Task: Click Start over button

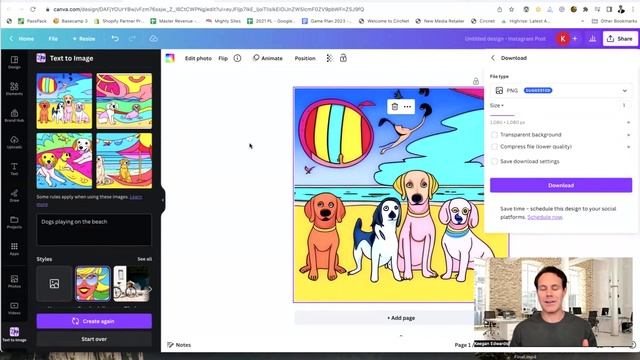Action: coord(94,339)
